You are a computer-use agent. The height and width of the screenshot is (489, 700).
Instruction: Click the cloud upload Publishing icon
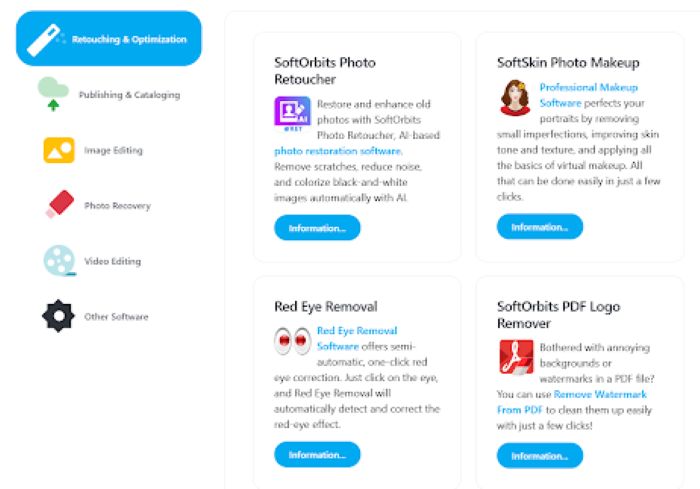pos(53,94)
